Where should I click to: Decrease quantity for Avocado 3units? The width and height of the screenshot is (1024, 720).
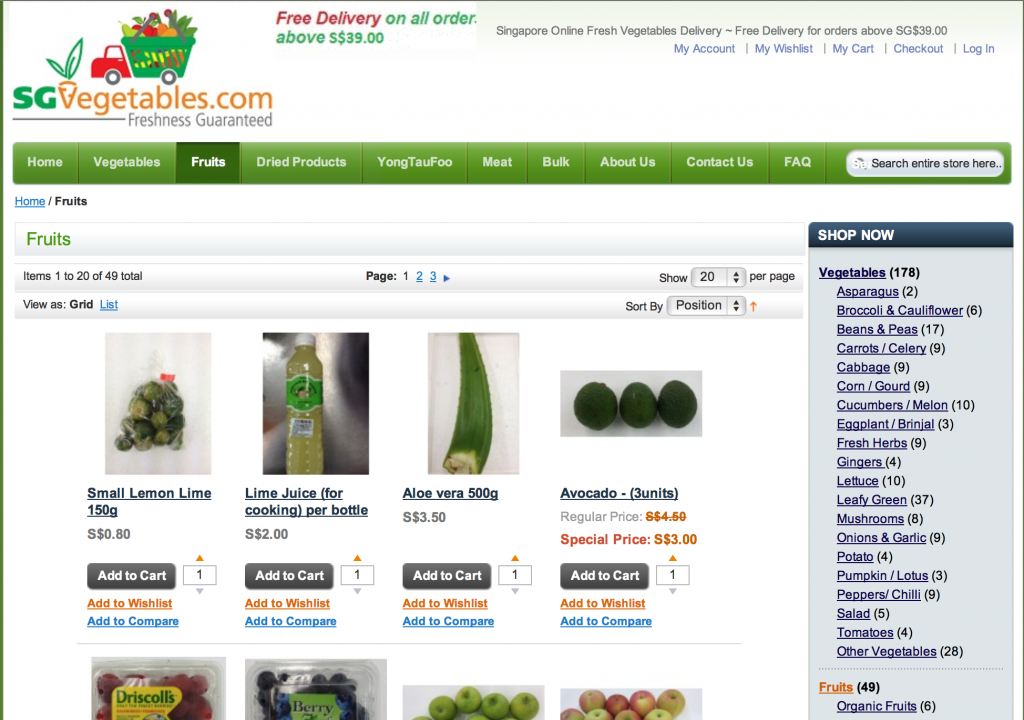(673, 591)
